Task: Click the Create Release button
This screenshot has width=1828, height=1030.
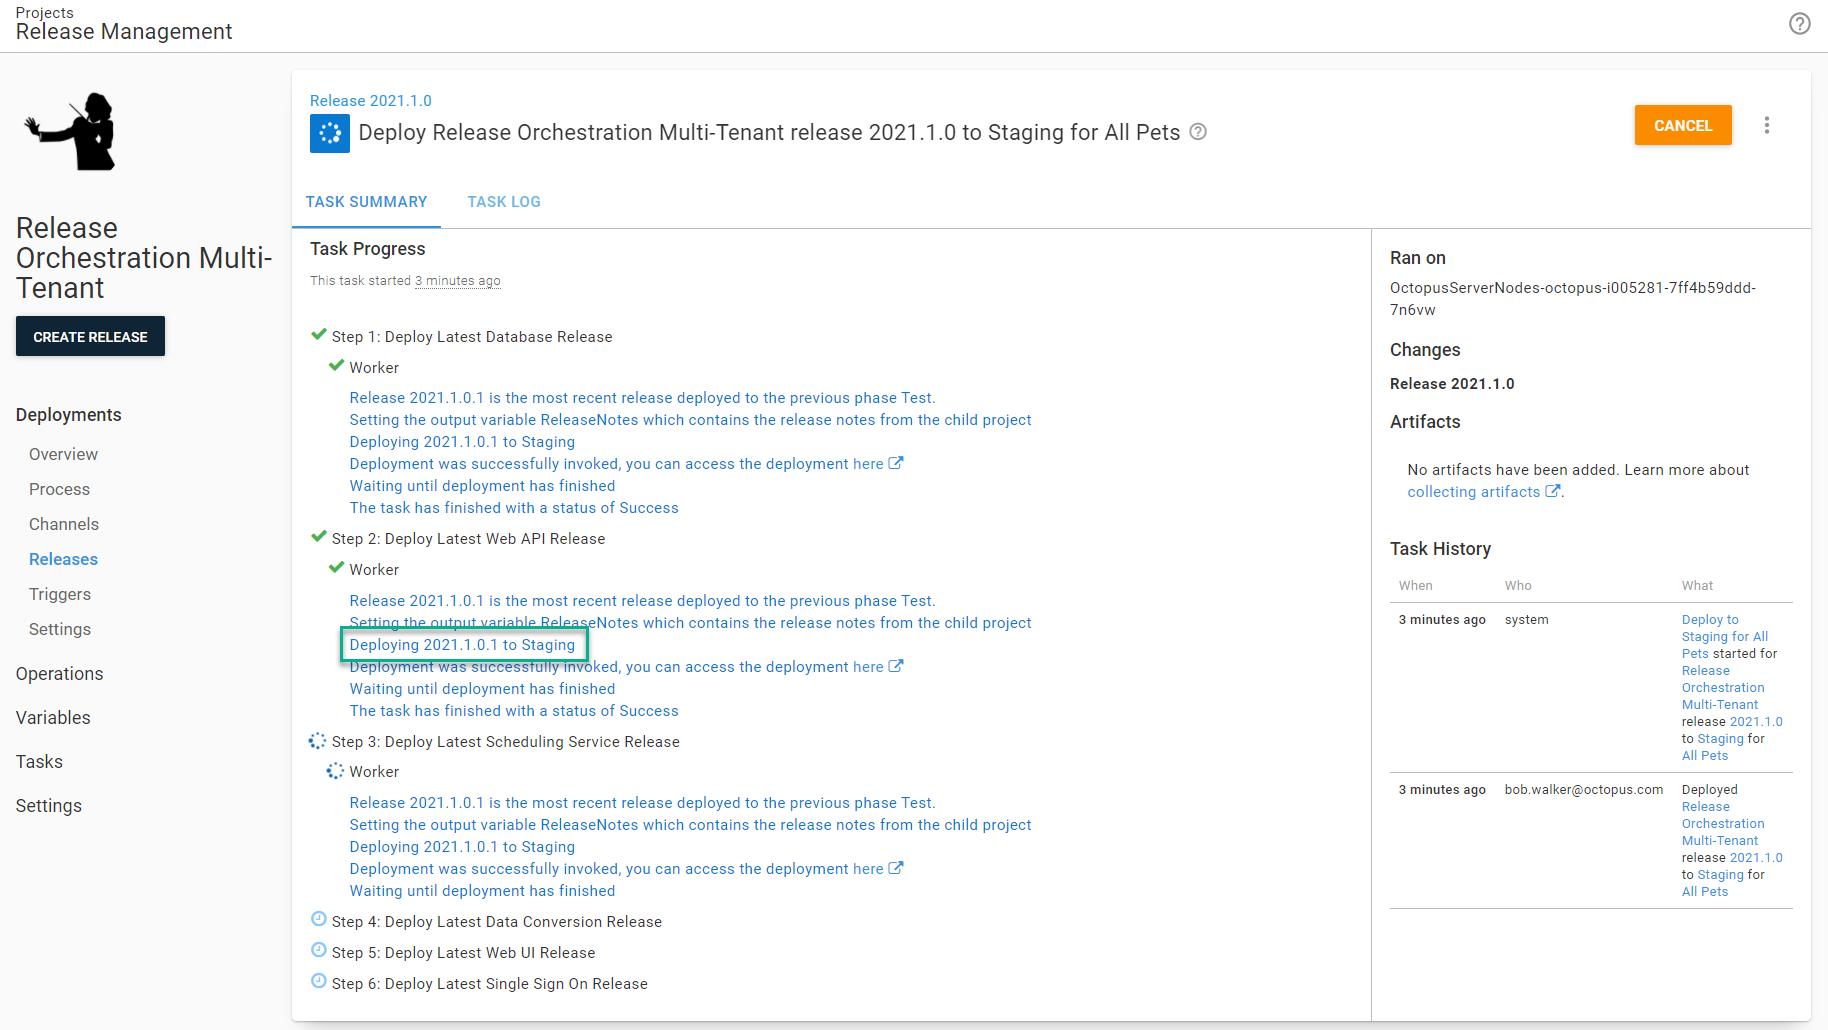Action: click(90, 337)
